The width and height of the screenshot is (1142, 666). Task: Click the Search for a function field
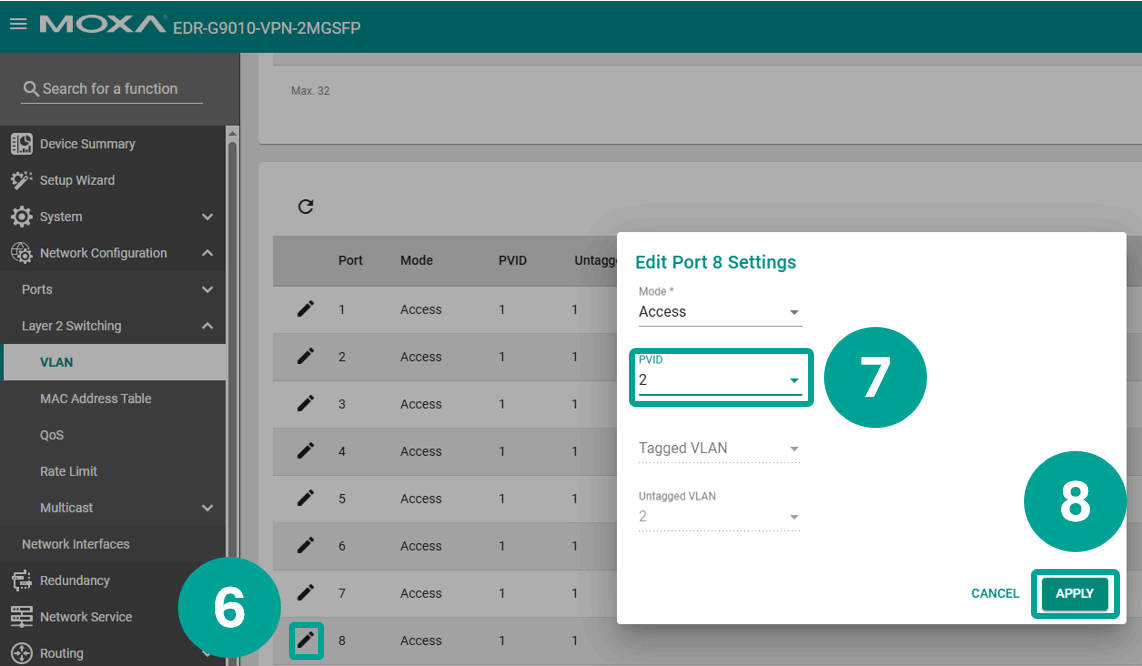point(112,89)
